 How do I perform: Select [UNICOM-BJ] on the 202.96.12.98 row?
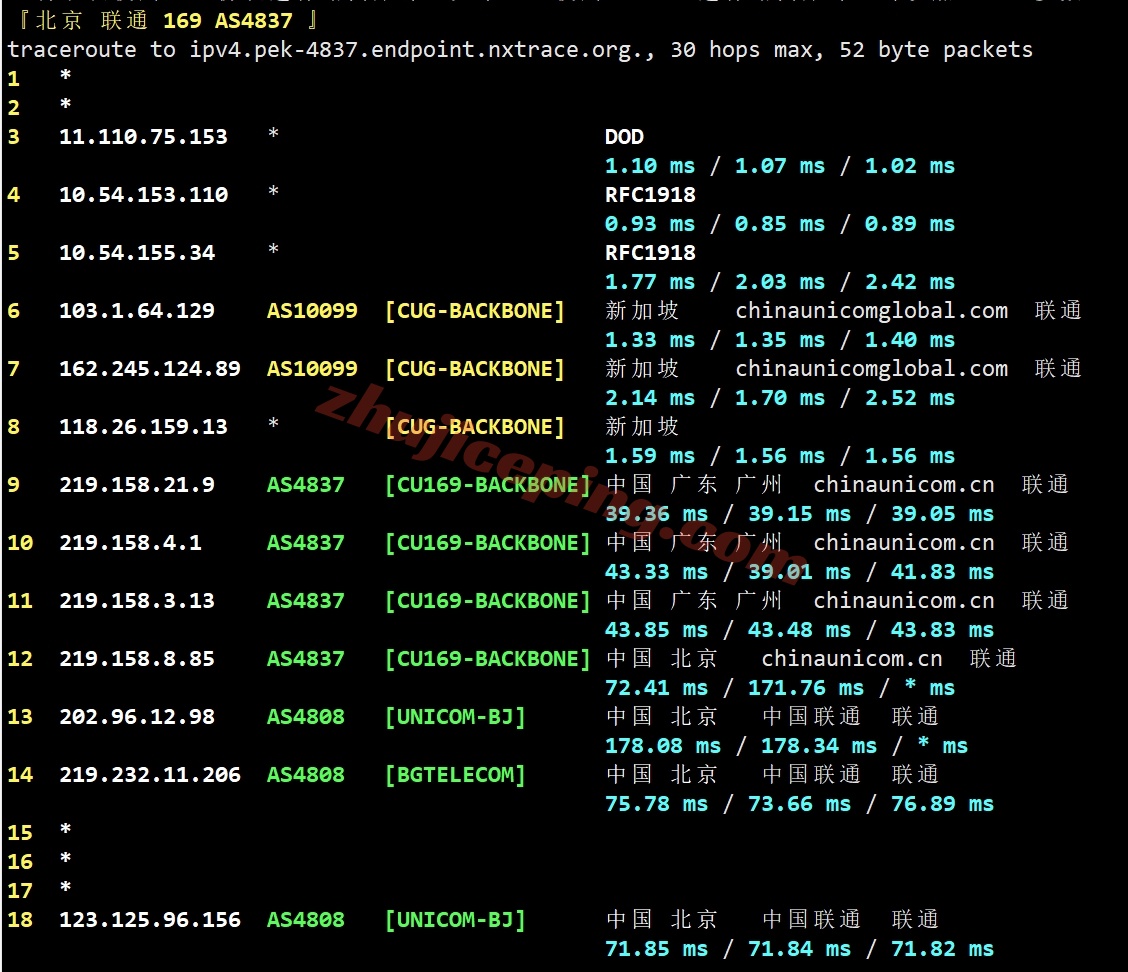pyautogui.click(x=455, y=717)
